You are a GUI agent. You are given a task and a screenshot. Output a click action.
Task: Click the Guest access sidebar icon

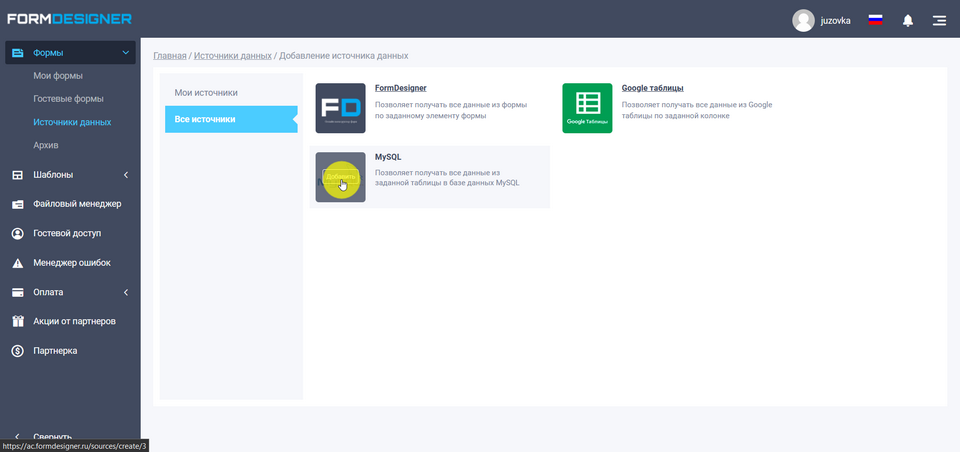point(17,233)
